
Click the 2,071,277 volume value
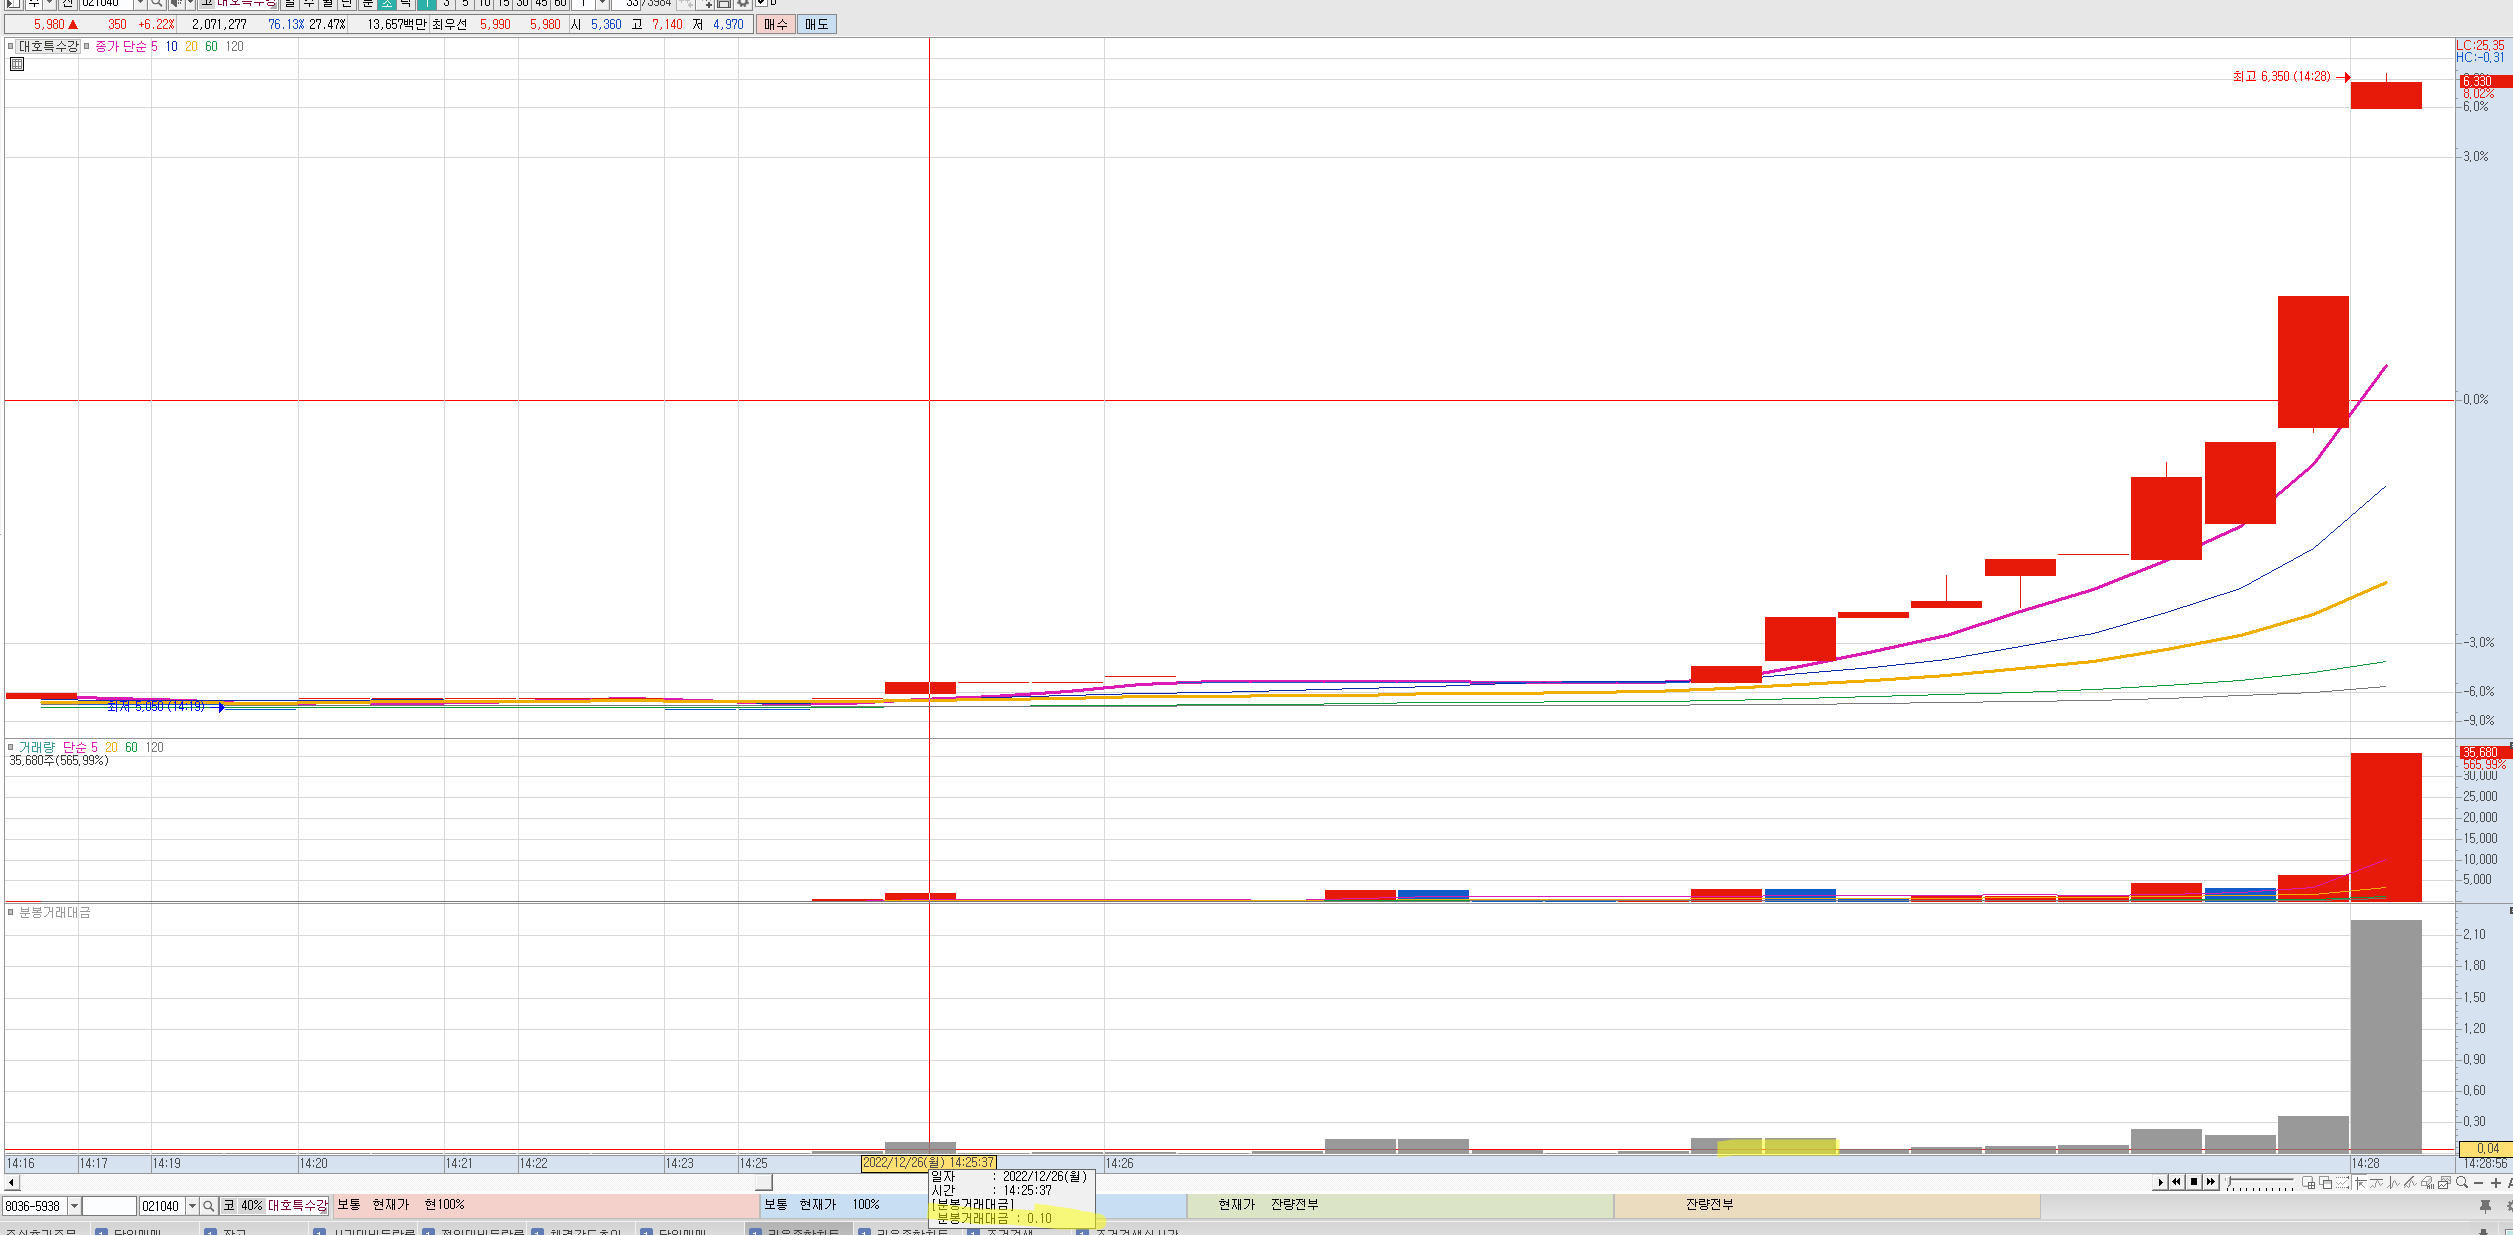[219, 24]
